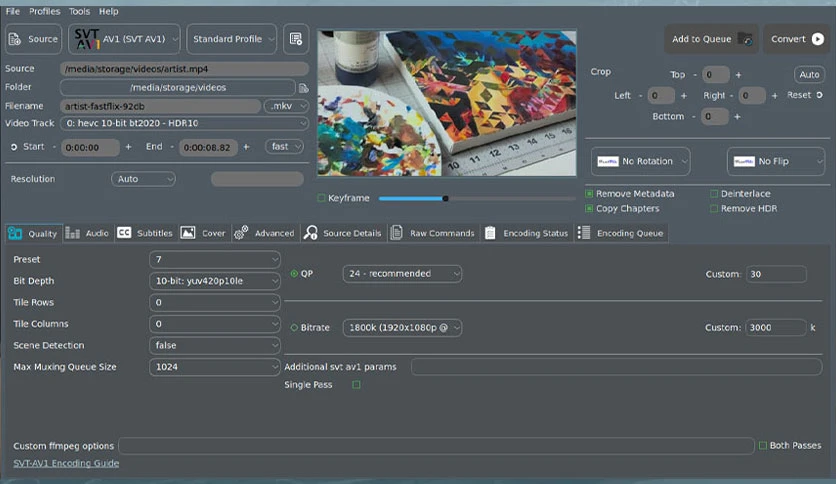Select the Bitrate radio button

point(294,327)
